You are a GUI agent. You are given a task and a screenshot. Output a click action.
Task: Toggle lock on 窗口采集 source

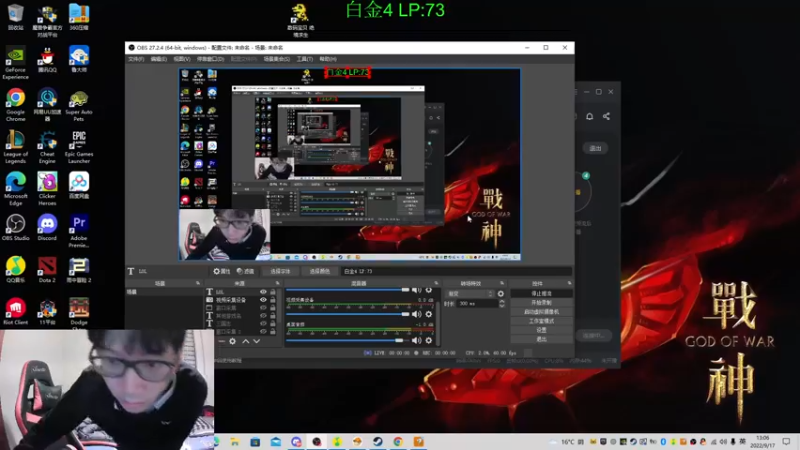273,308
